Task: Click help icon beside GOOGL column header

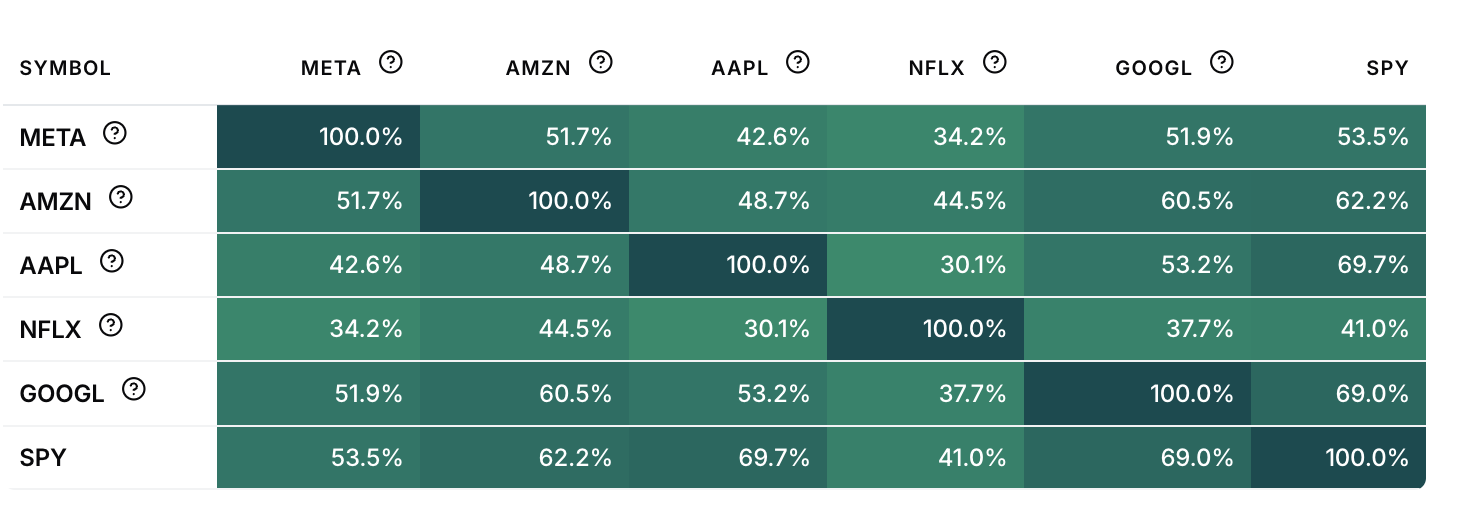Action: [1222, 63]
